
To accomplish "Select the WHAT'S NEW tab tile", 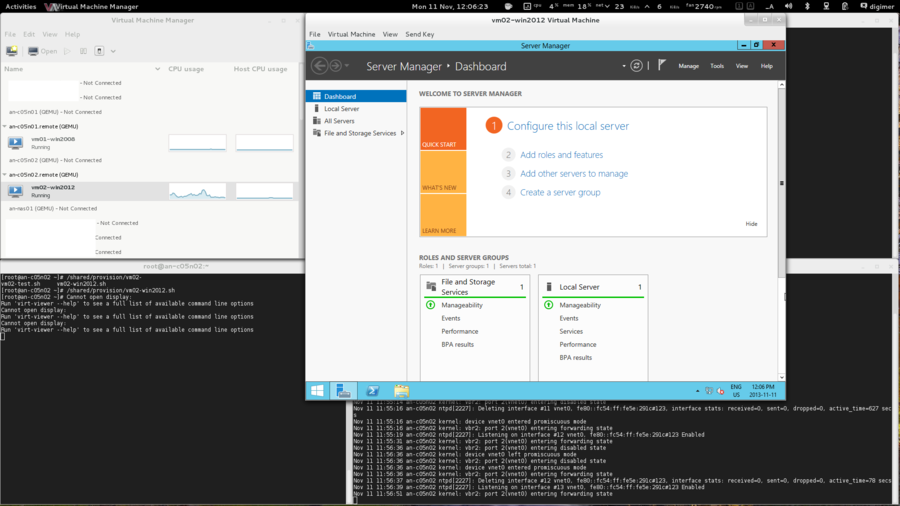I will pos(443,172).
